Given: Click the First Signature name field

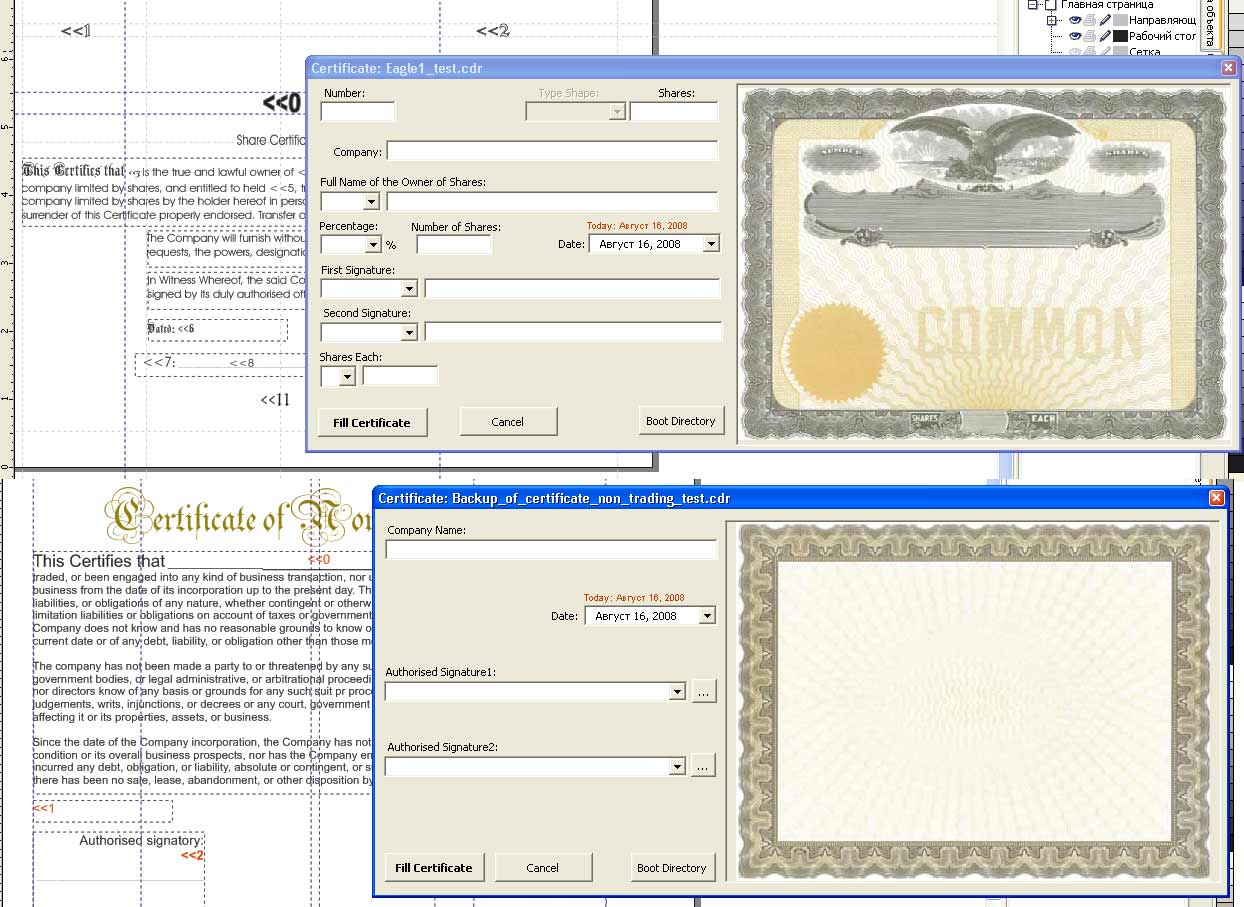Looking at the screenshot, I should (x=572, y=289).
